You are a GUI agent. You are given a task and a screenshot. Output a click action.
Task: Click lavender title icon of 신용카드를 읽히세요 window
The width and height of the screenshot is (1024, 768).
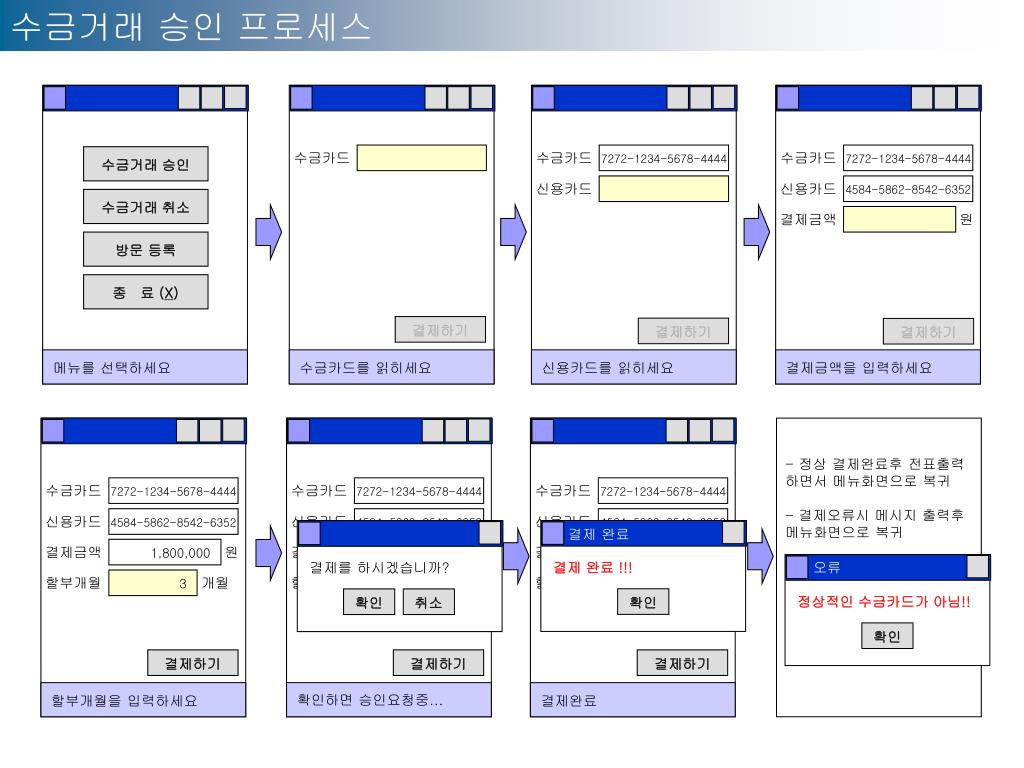[x=543, y=98]
